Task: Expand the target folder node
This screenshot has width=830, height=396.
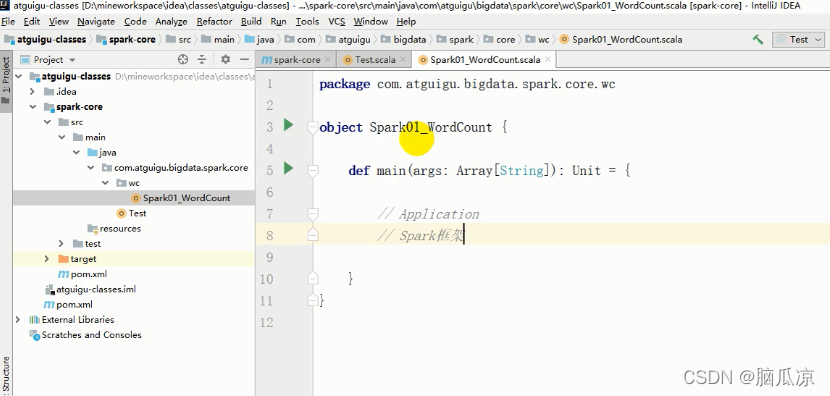Action: click(x=47, y=259)
